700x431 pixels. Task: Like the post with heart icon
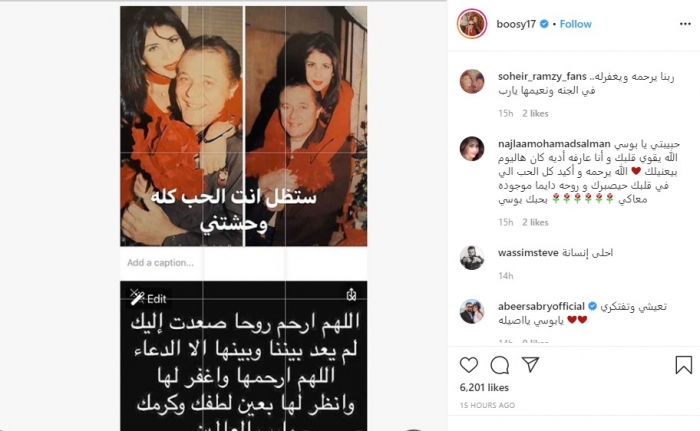(469, 365)
